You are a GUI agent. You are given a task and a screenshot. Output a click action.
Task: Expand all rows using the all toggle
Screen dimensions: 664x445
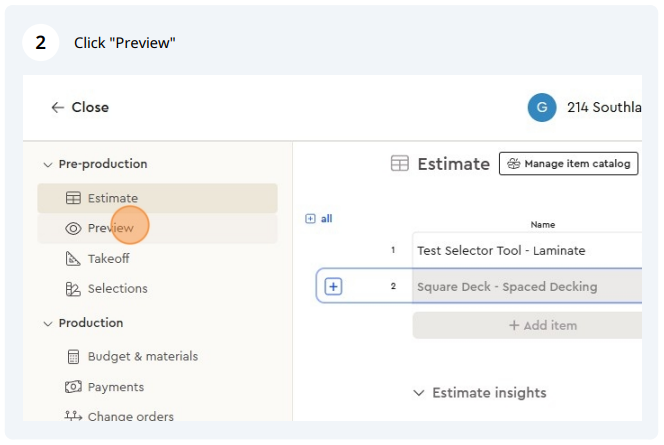click(x=319, y=218)
